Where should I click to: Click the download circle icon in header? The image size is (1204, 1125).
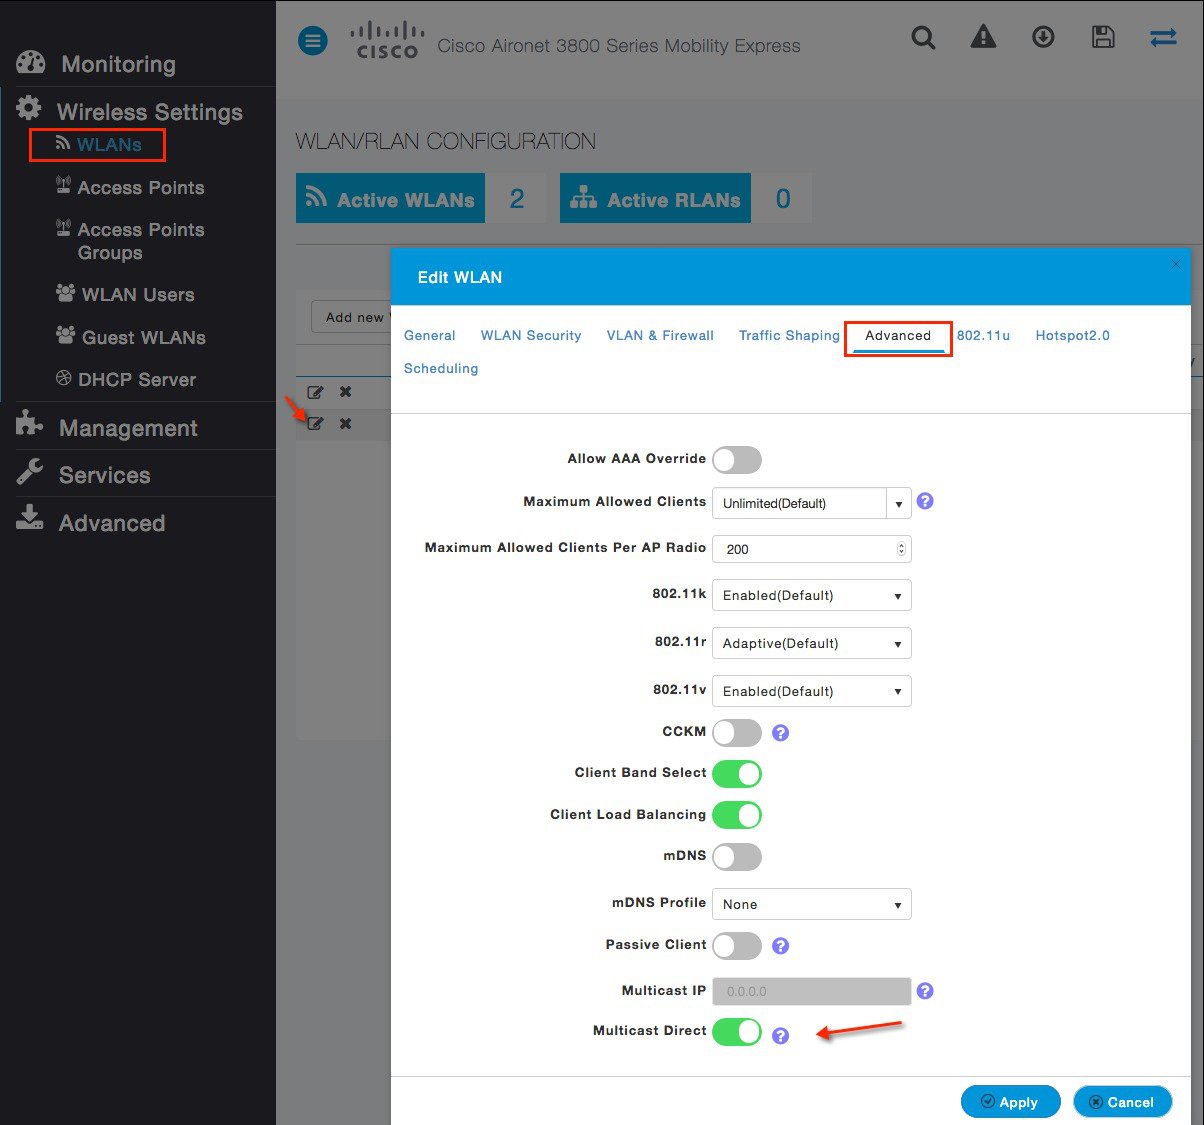[x=1043, y=37]
